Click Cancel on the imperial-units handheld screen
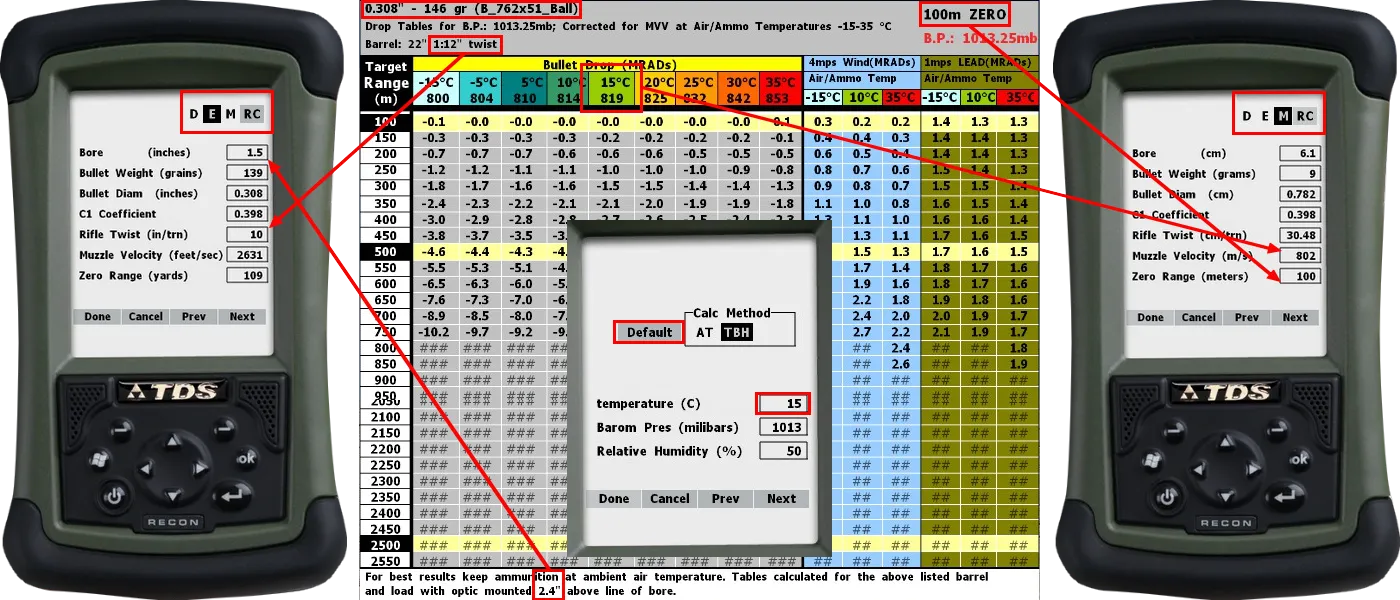The width and height of the screenshot is (1400, 600). 146,316
